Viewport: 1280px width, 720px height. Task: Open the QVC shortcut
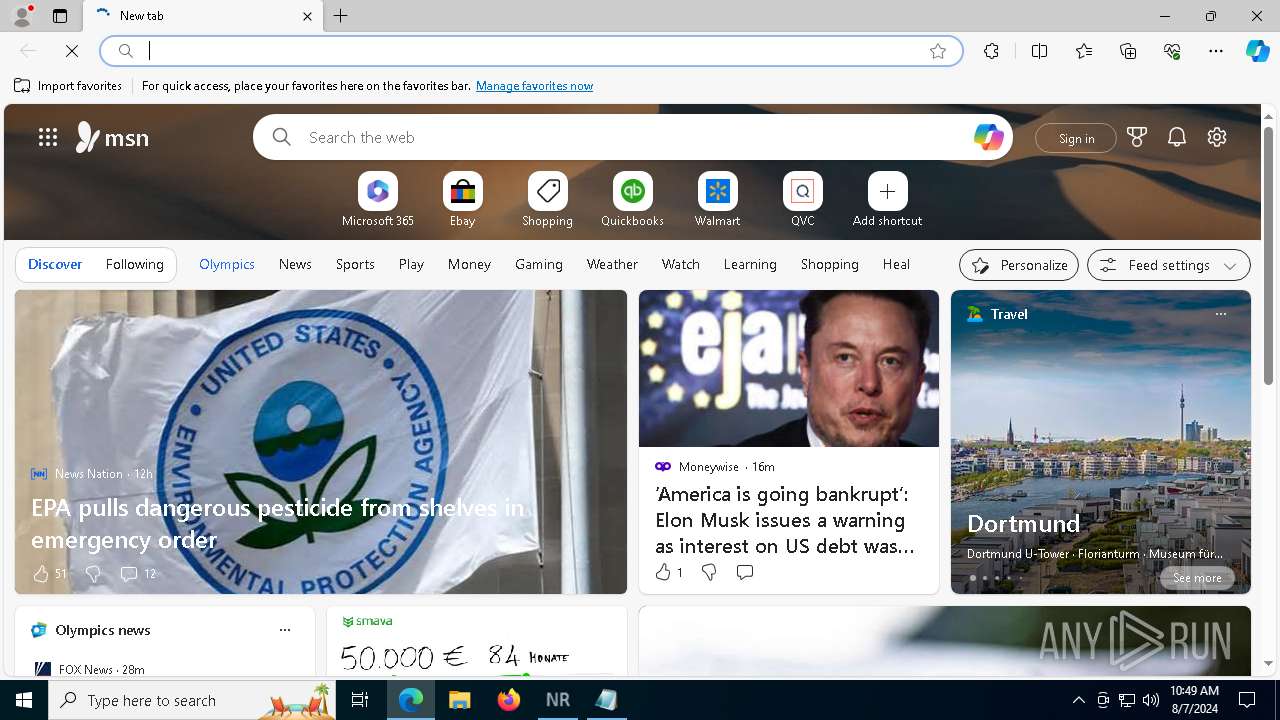(x=803, y=200)
